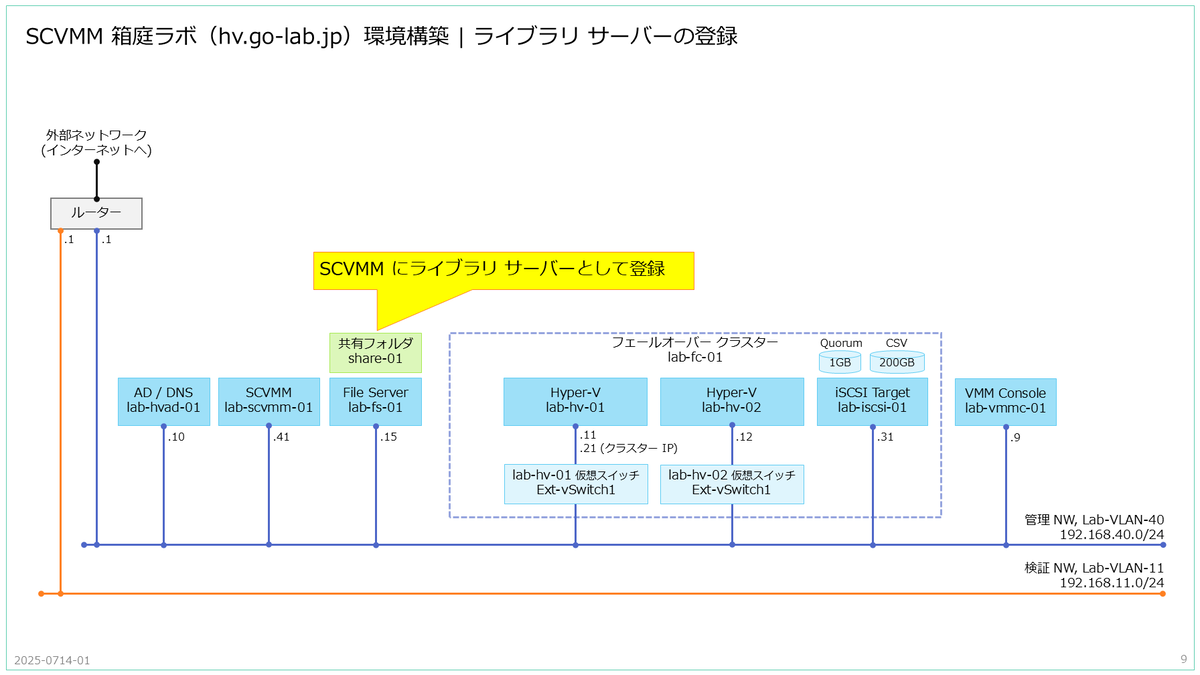Click the yellow SCVMM ライブラリ サーバー callout

click(x=503, y=270)
